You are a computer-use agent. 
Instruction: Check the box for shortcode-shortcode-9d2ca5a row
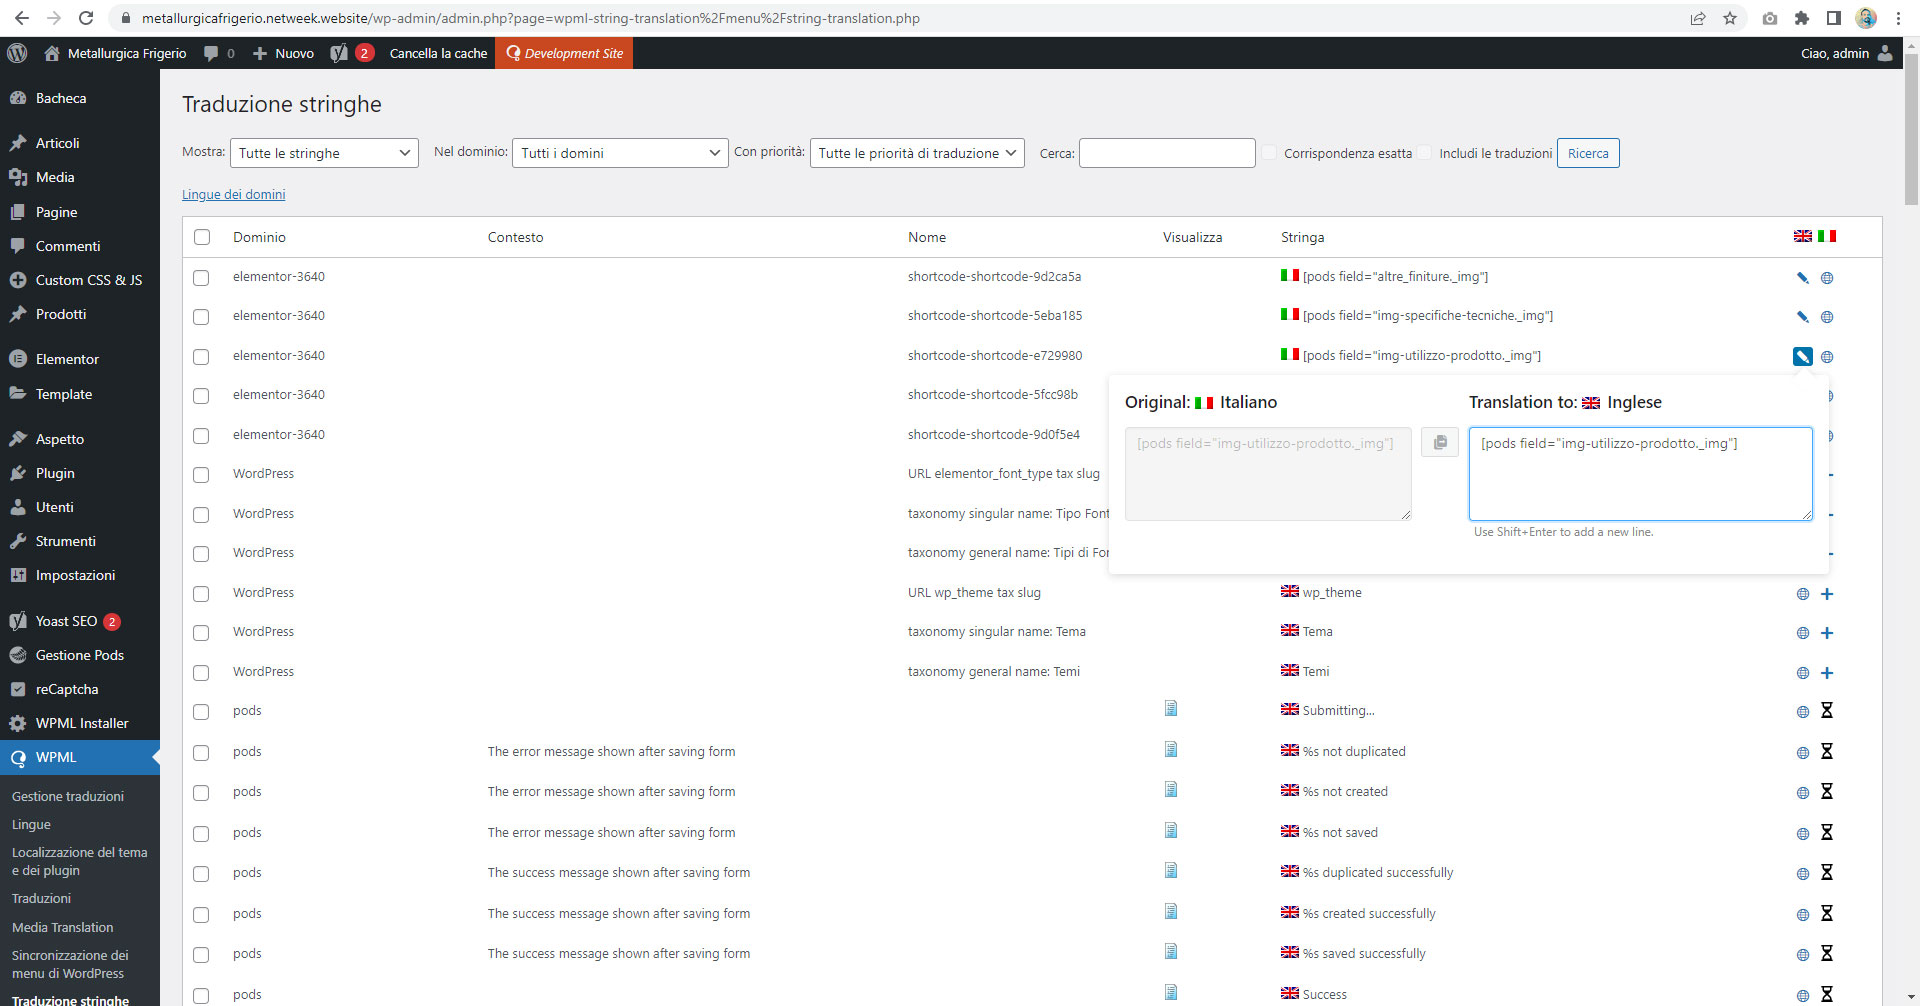click(201, 278)
